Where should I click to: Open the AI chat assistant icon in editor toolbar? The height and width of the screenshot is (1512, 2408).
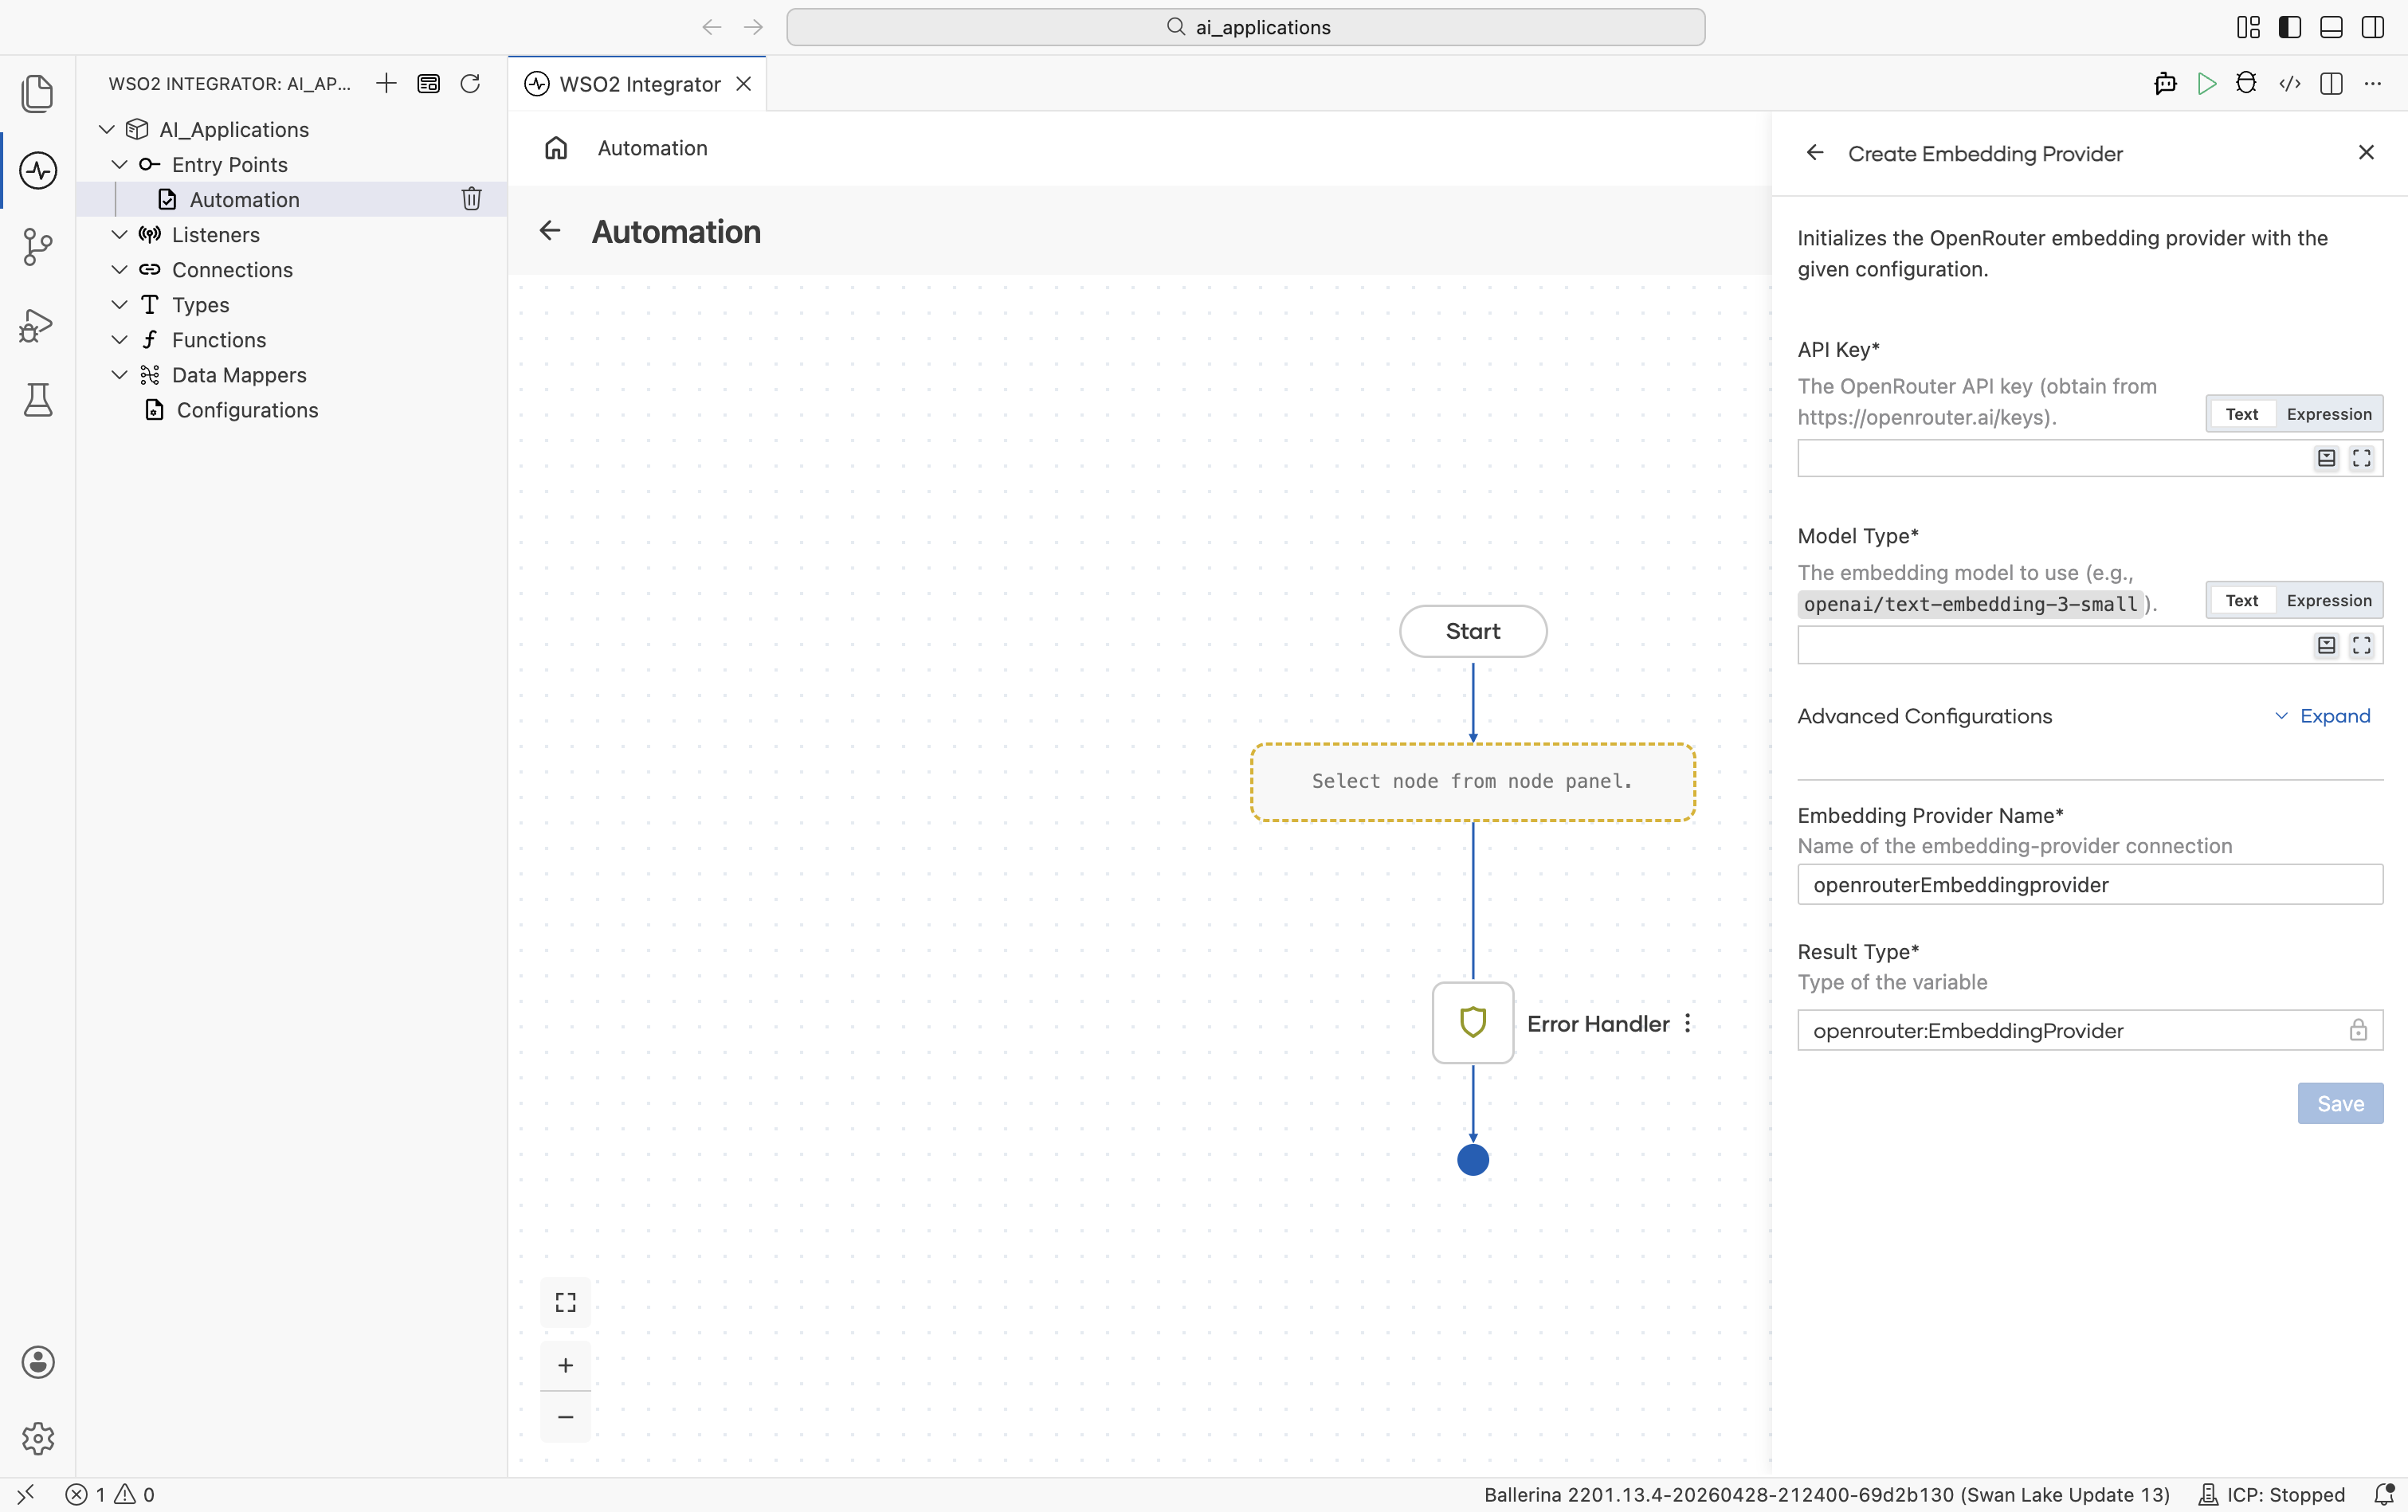point(2165,83)
